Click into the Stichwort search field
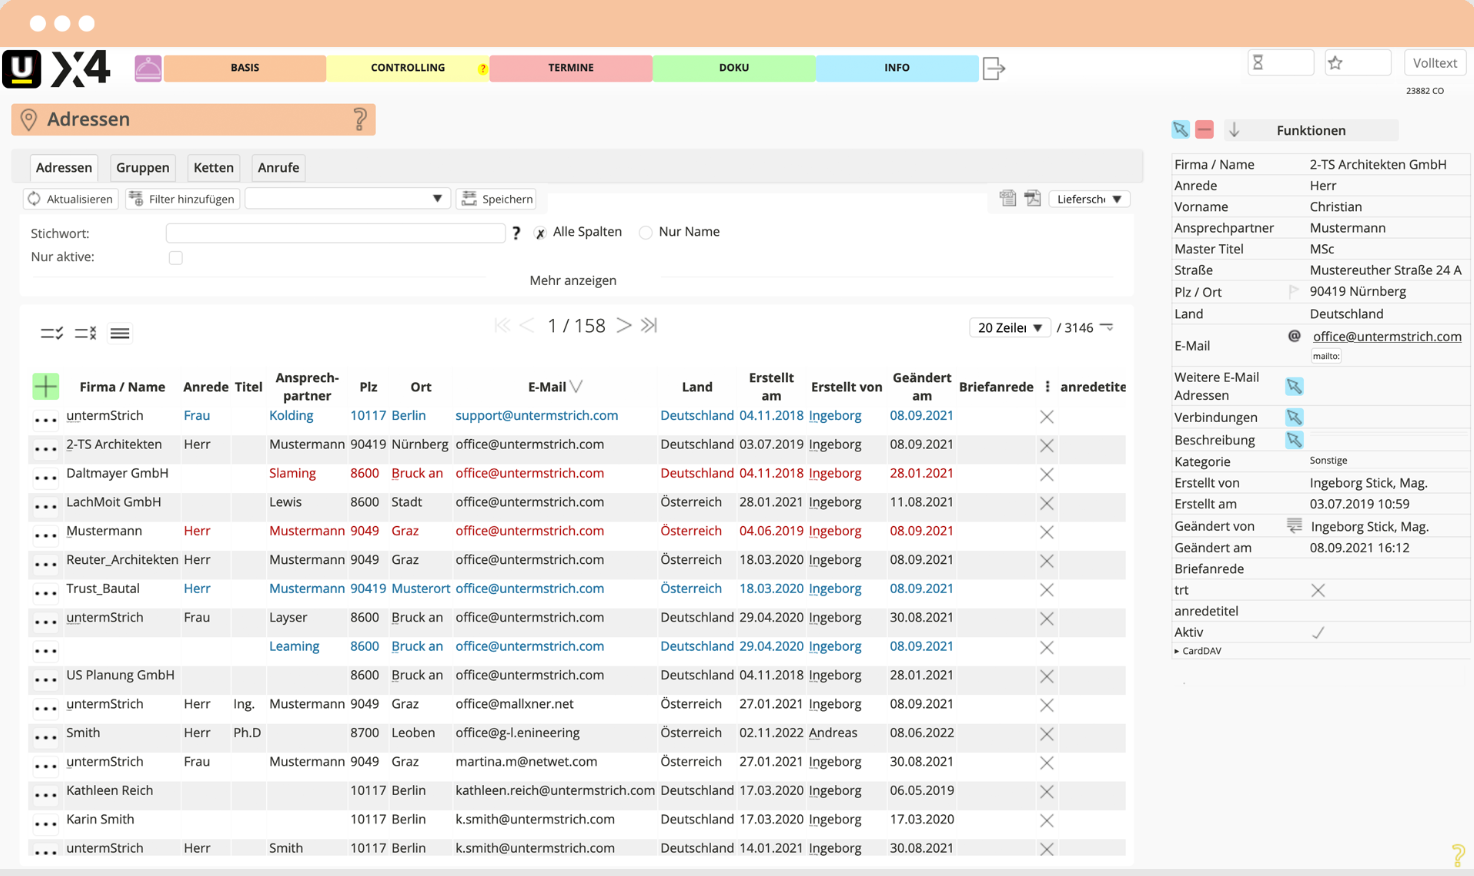The width and height of the screenshot is (1474, 876). click(335, 233)
